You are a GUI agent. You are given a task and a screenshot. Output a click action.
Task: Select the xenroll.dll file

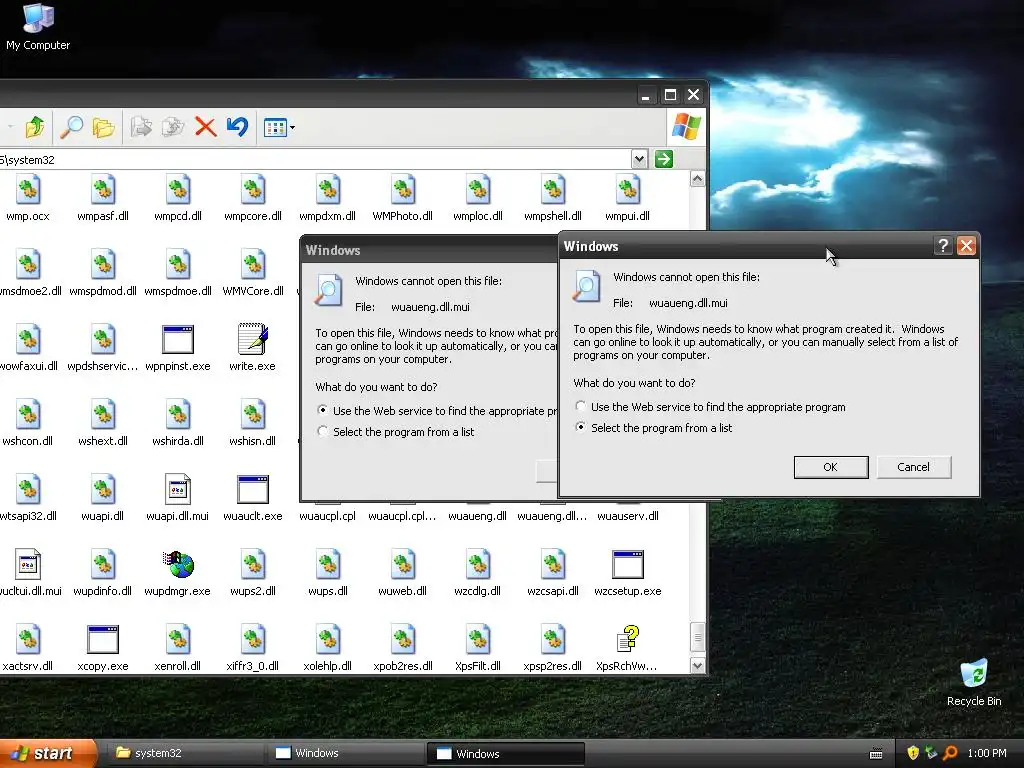coord(178,648)
